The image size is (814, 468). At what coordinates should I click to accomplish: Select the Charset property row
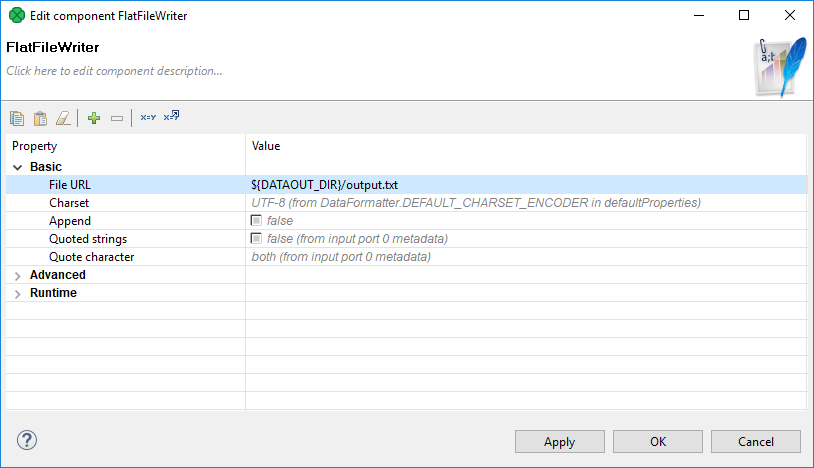tap(406, 203)
